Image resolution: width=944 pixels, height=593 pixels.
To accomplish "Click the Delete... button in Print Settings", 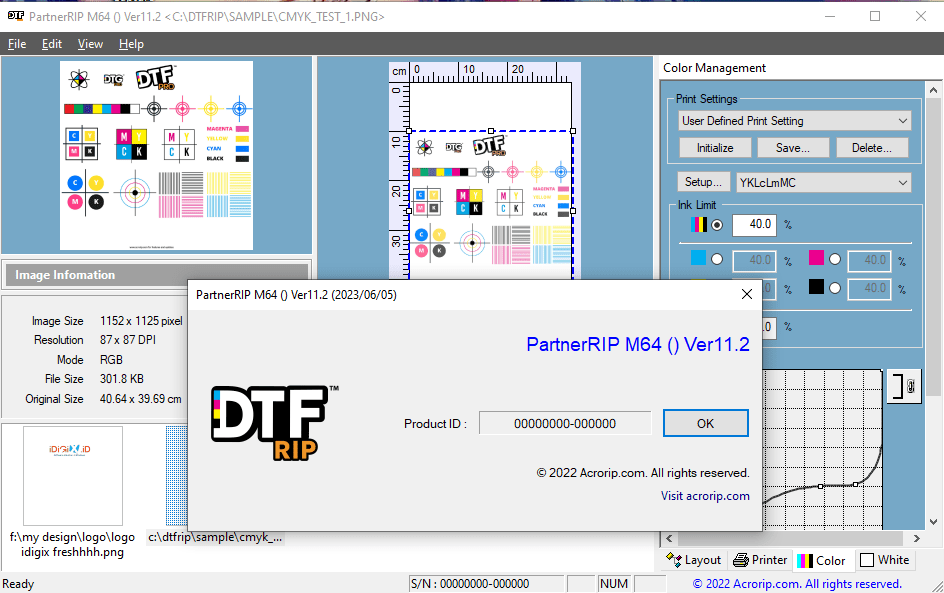I will click(x=872, y=147).
